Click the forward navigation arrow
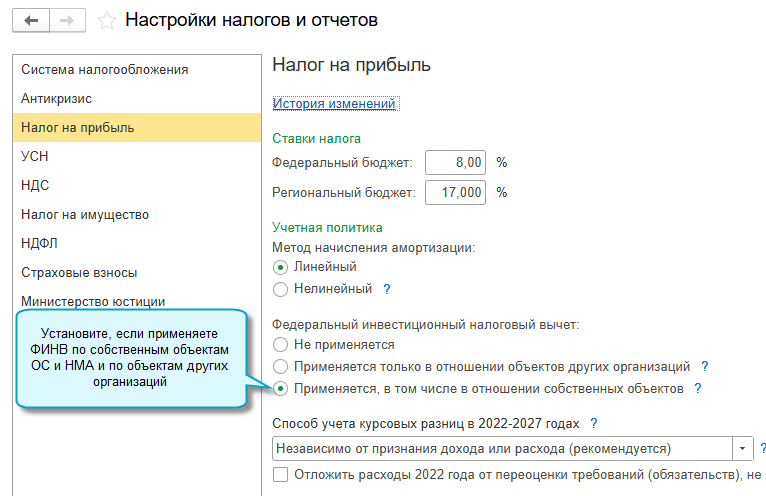The height and width of the screenshot is (496, 766). 68,20
